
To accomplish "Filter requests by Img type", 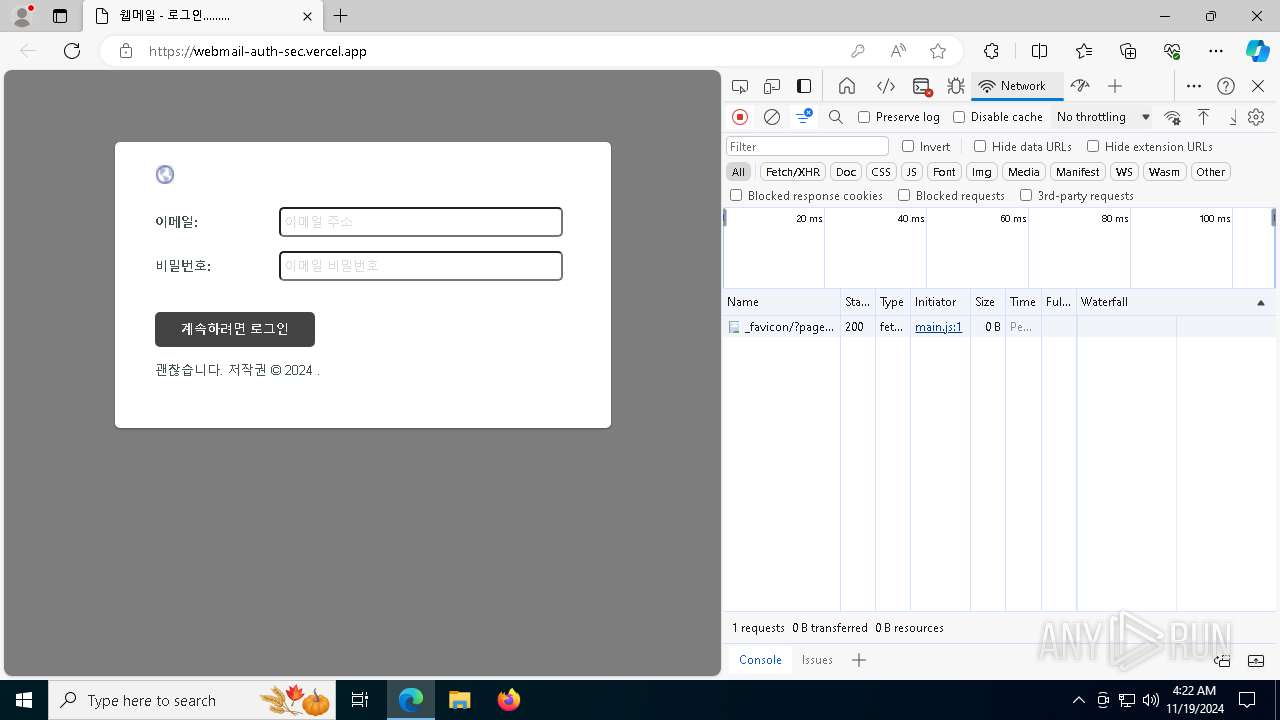I will [x=982, y=172].
